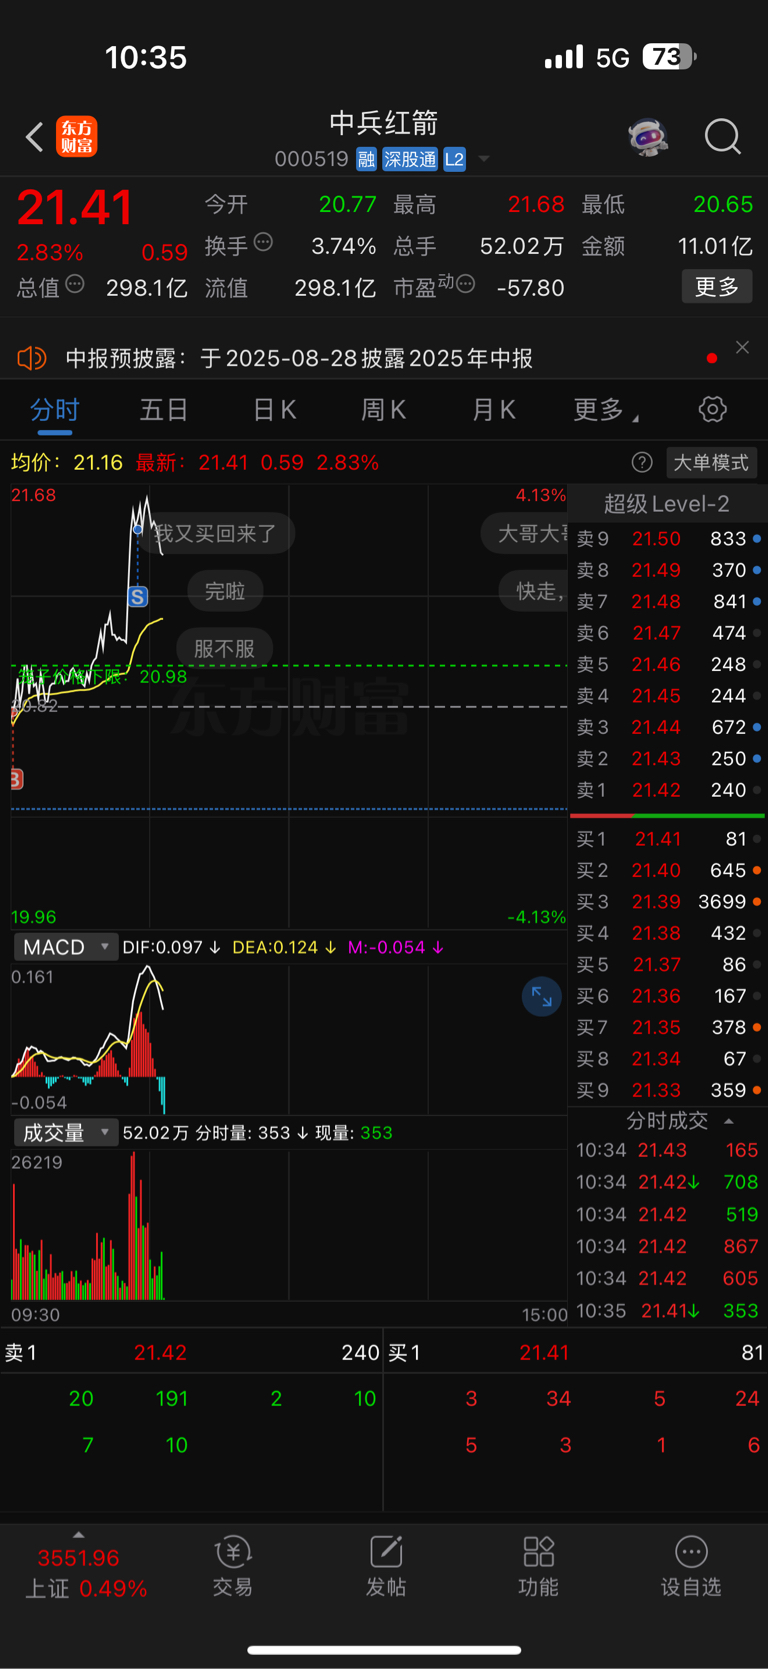Expand 更多 chart periods menu
768x1669 pixels.
[x=606, y=410]
